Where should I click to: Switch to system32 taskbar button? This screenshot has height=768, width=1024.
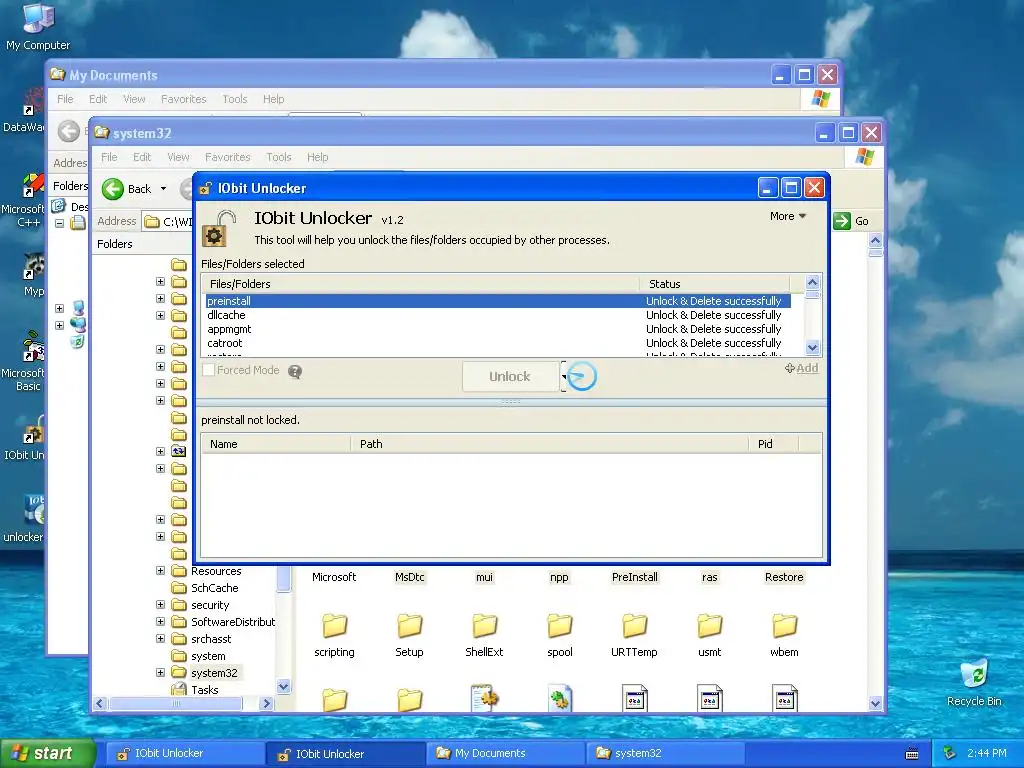[666, 754]
